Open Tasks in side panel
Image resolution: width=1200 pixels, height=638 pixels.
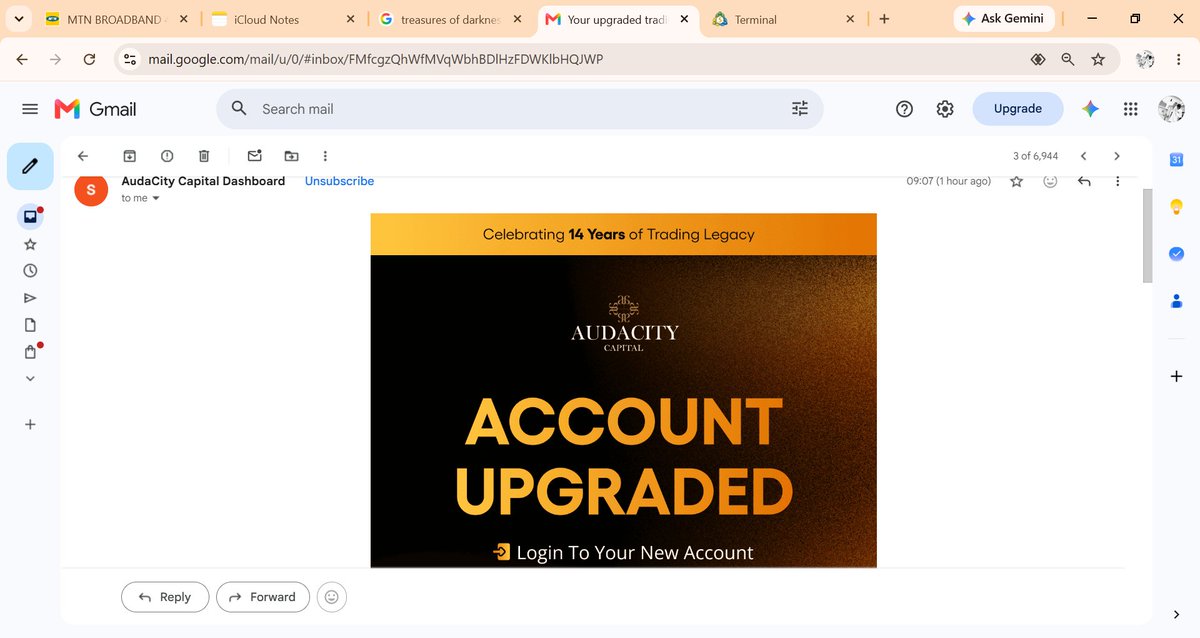1176,253
